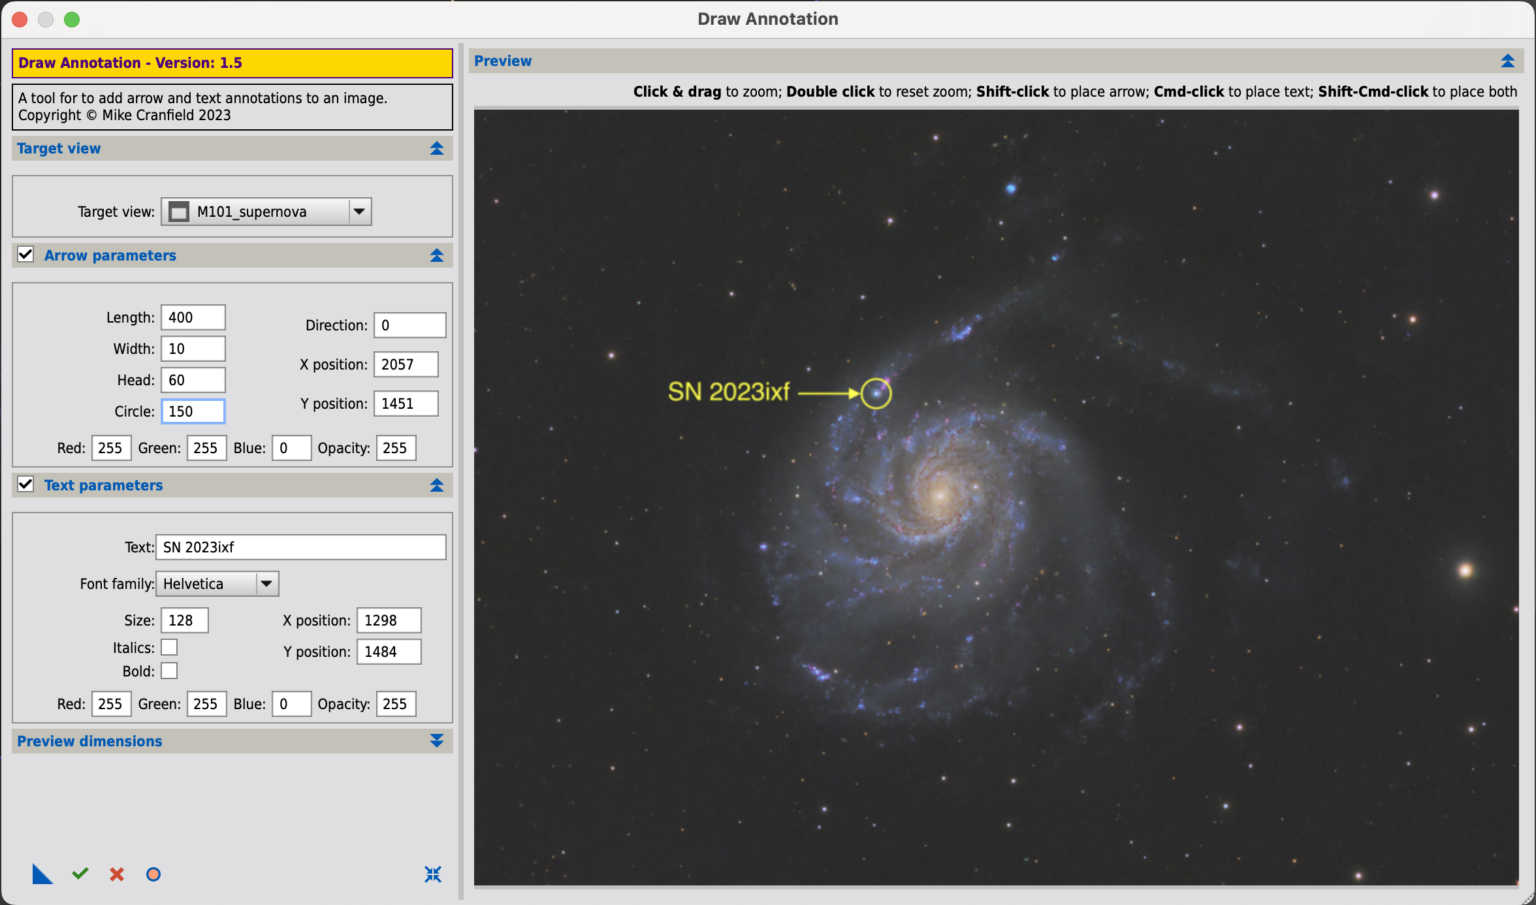Image resolution: width=1536 pixels, height=905 pixels.
Task: Execute the script with the green check icon
Action: tap(80, 873)
